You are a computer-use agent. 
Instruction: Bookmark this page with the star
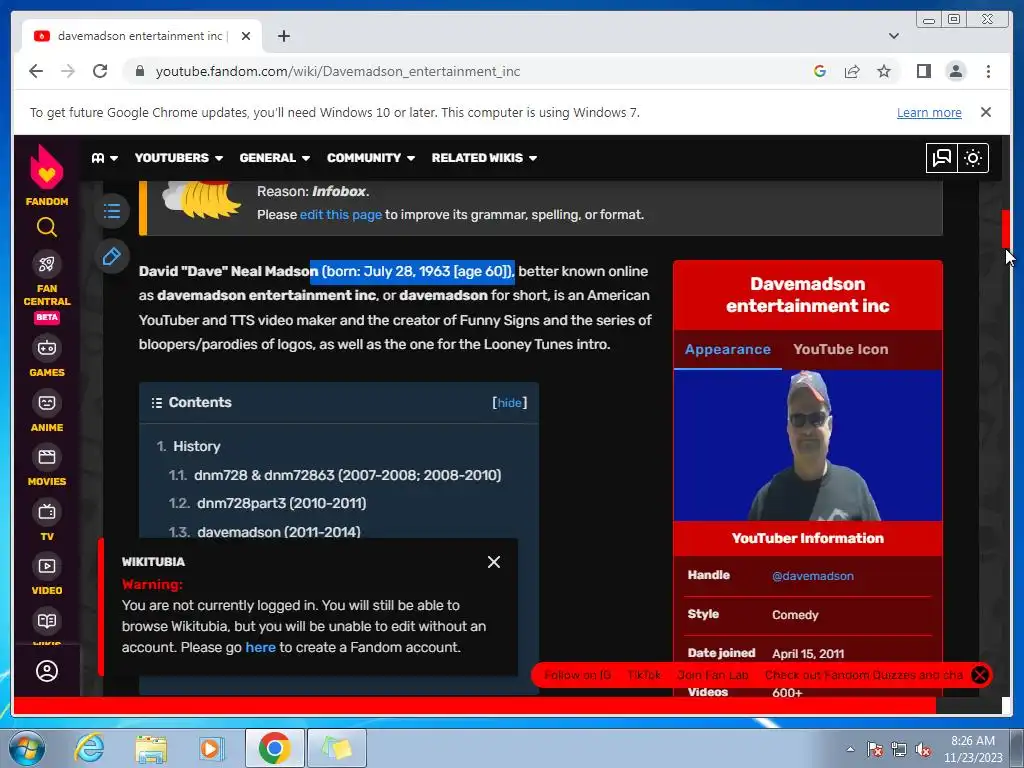(x=884, y=71)
